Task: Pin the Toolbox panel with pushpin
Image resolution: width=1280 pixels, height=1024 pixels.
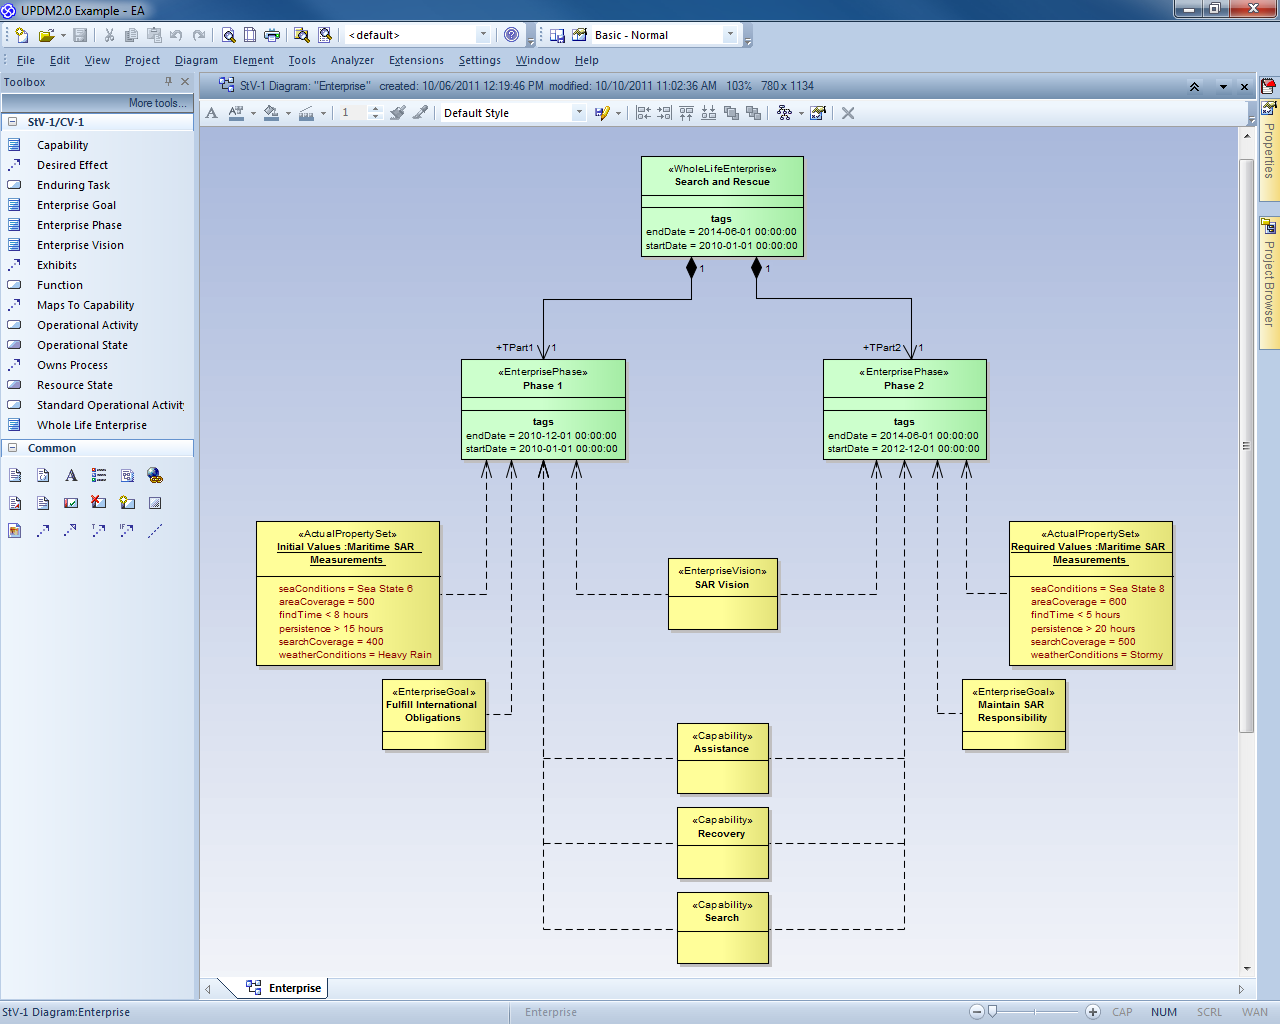Action: coord(168,82)
